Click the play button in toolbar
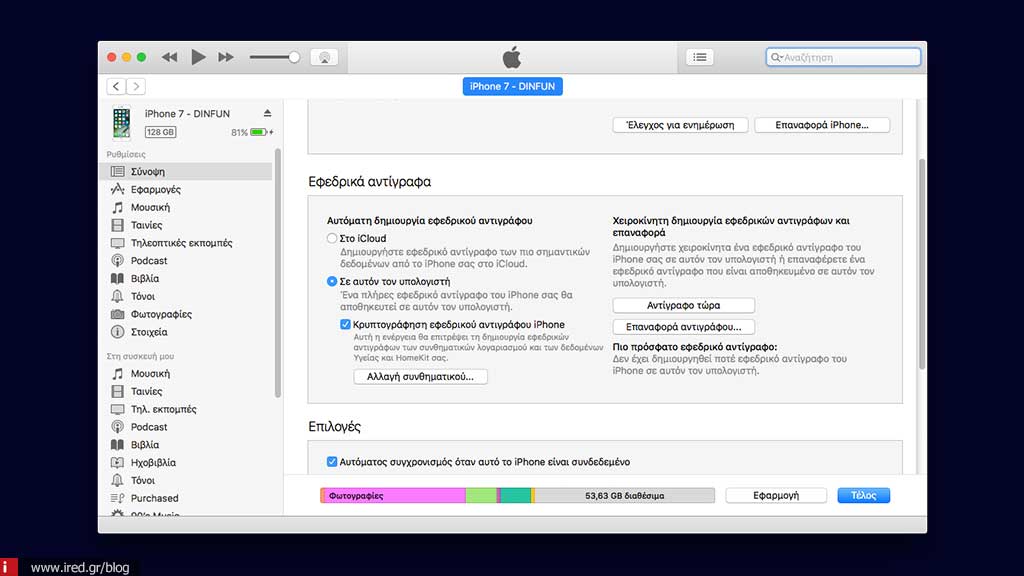The image size is (1024, 576). point(198,57)
